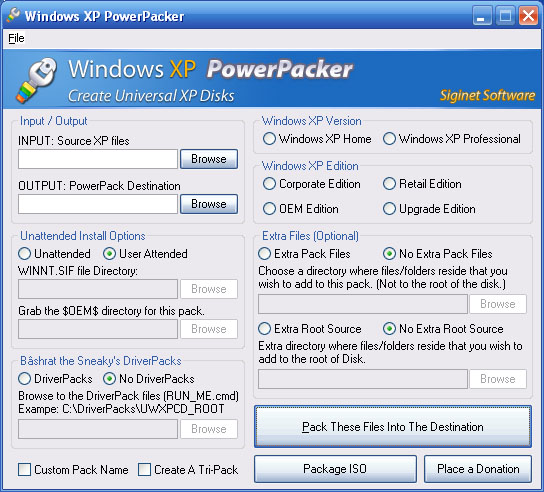
Task: Click Browse beside WINNT.SIF file Directory
Action: point(209,289)
